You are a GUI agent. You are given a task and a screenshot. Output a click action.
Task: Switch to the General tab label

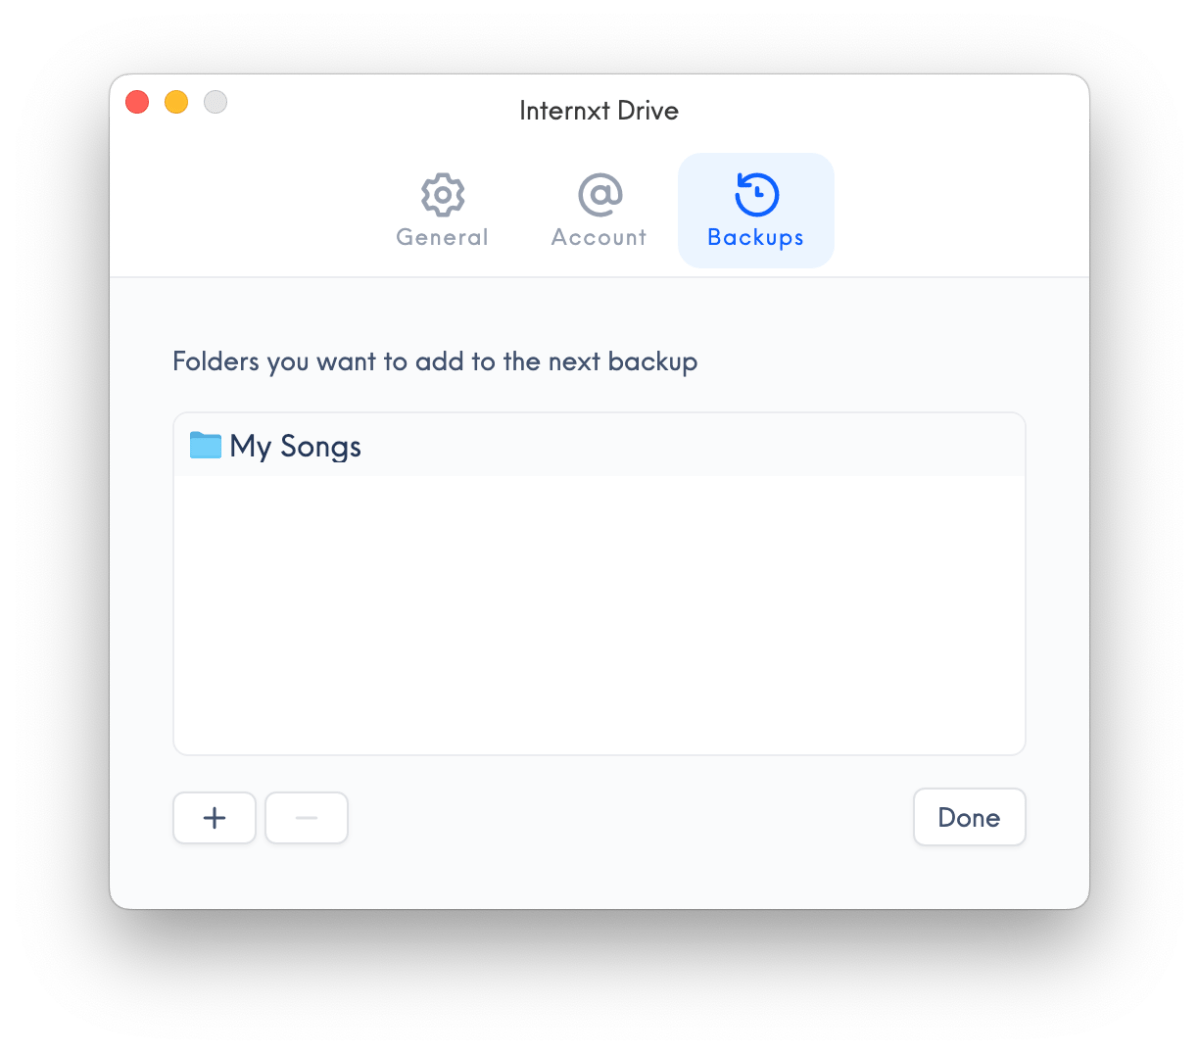click(x=442, y=237)
